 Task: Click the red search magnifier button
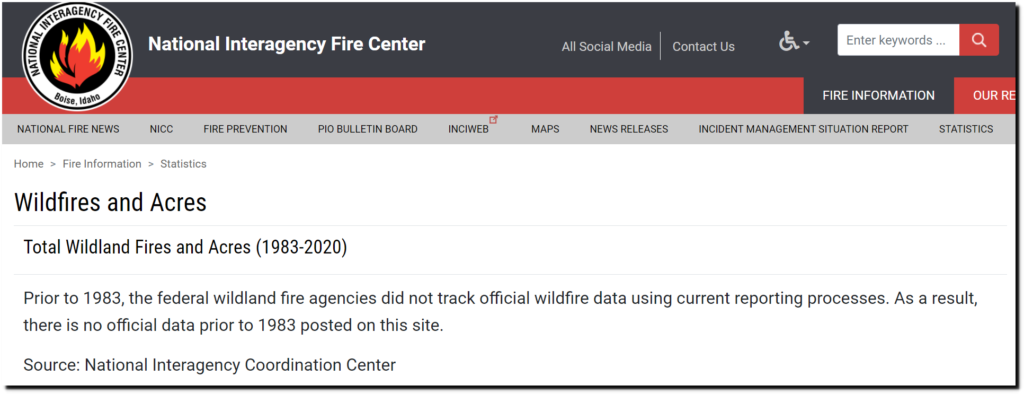pyautogui.click(x=979, y=40)
